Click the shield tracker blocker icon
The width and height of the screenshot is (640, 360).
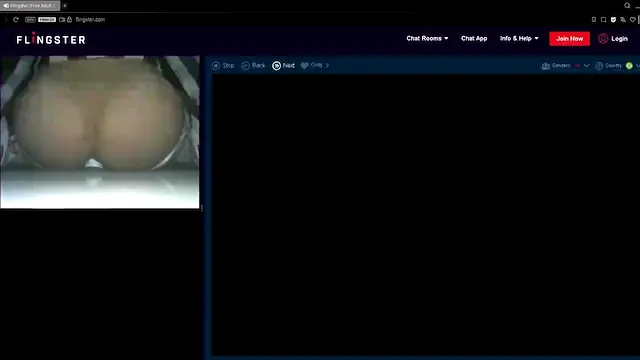click(x=613, y=19)
